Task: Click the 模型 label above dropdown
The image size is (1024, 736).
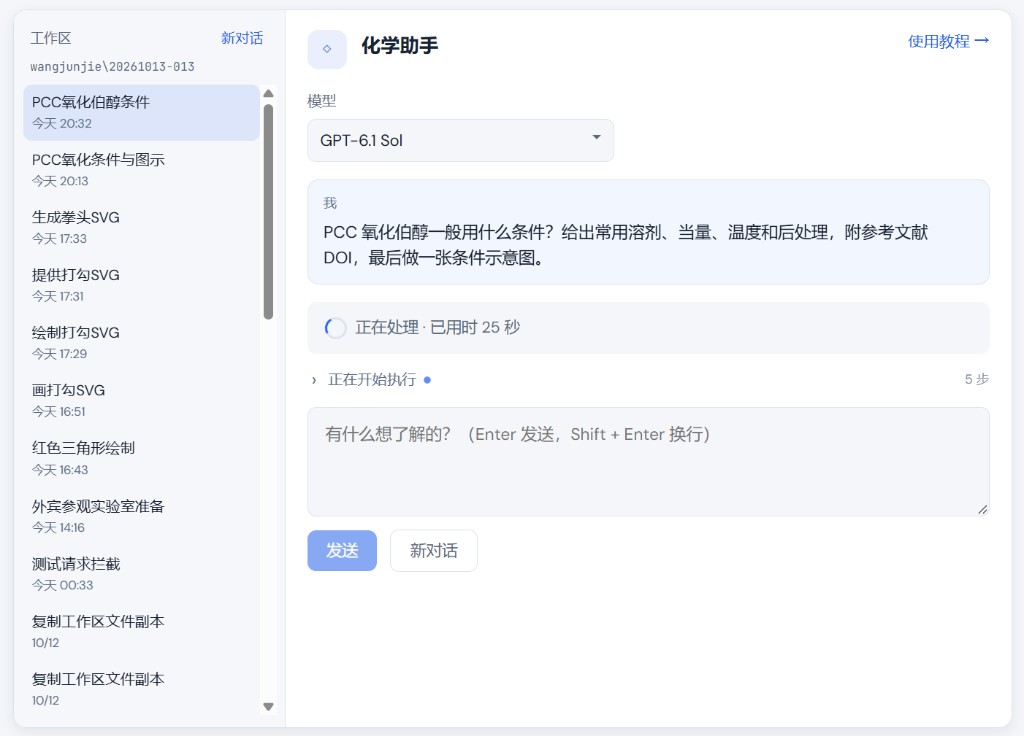Action: 321,101
